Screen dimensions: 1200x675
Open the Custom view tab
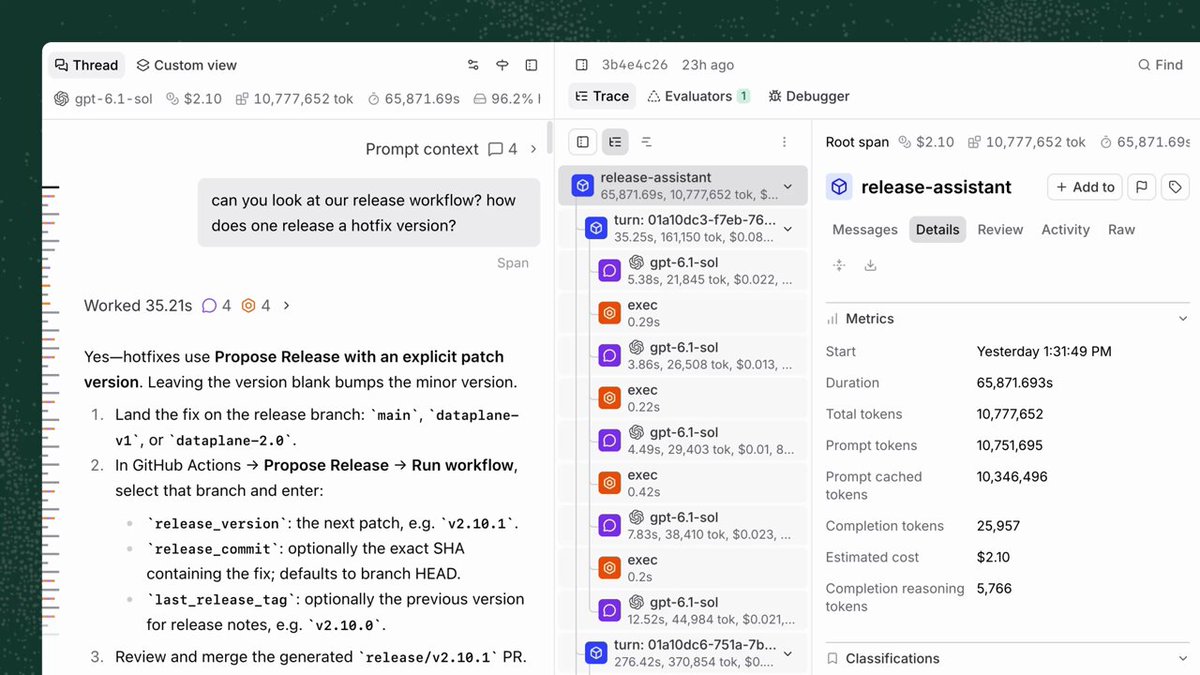[x=187, y=65]
